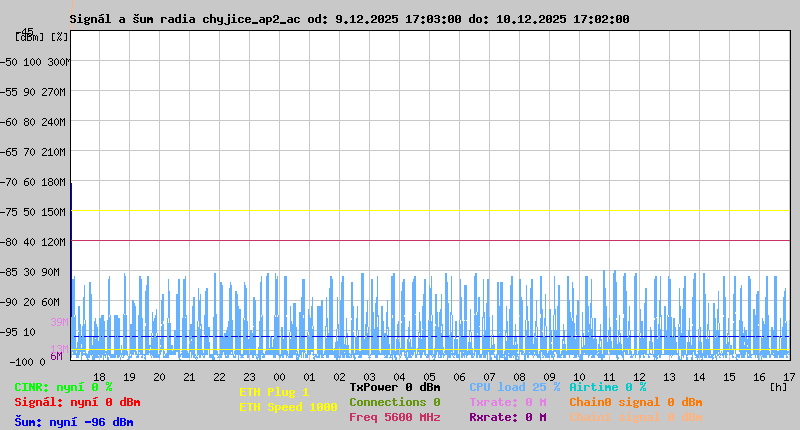Click the horizontal yellow line in the graph
The width and height of the screenshot is (800, 430).
430,211
